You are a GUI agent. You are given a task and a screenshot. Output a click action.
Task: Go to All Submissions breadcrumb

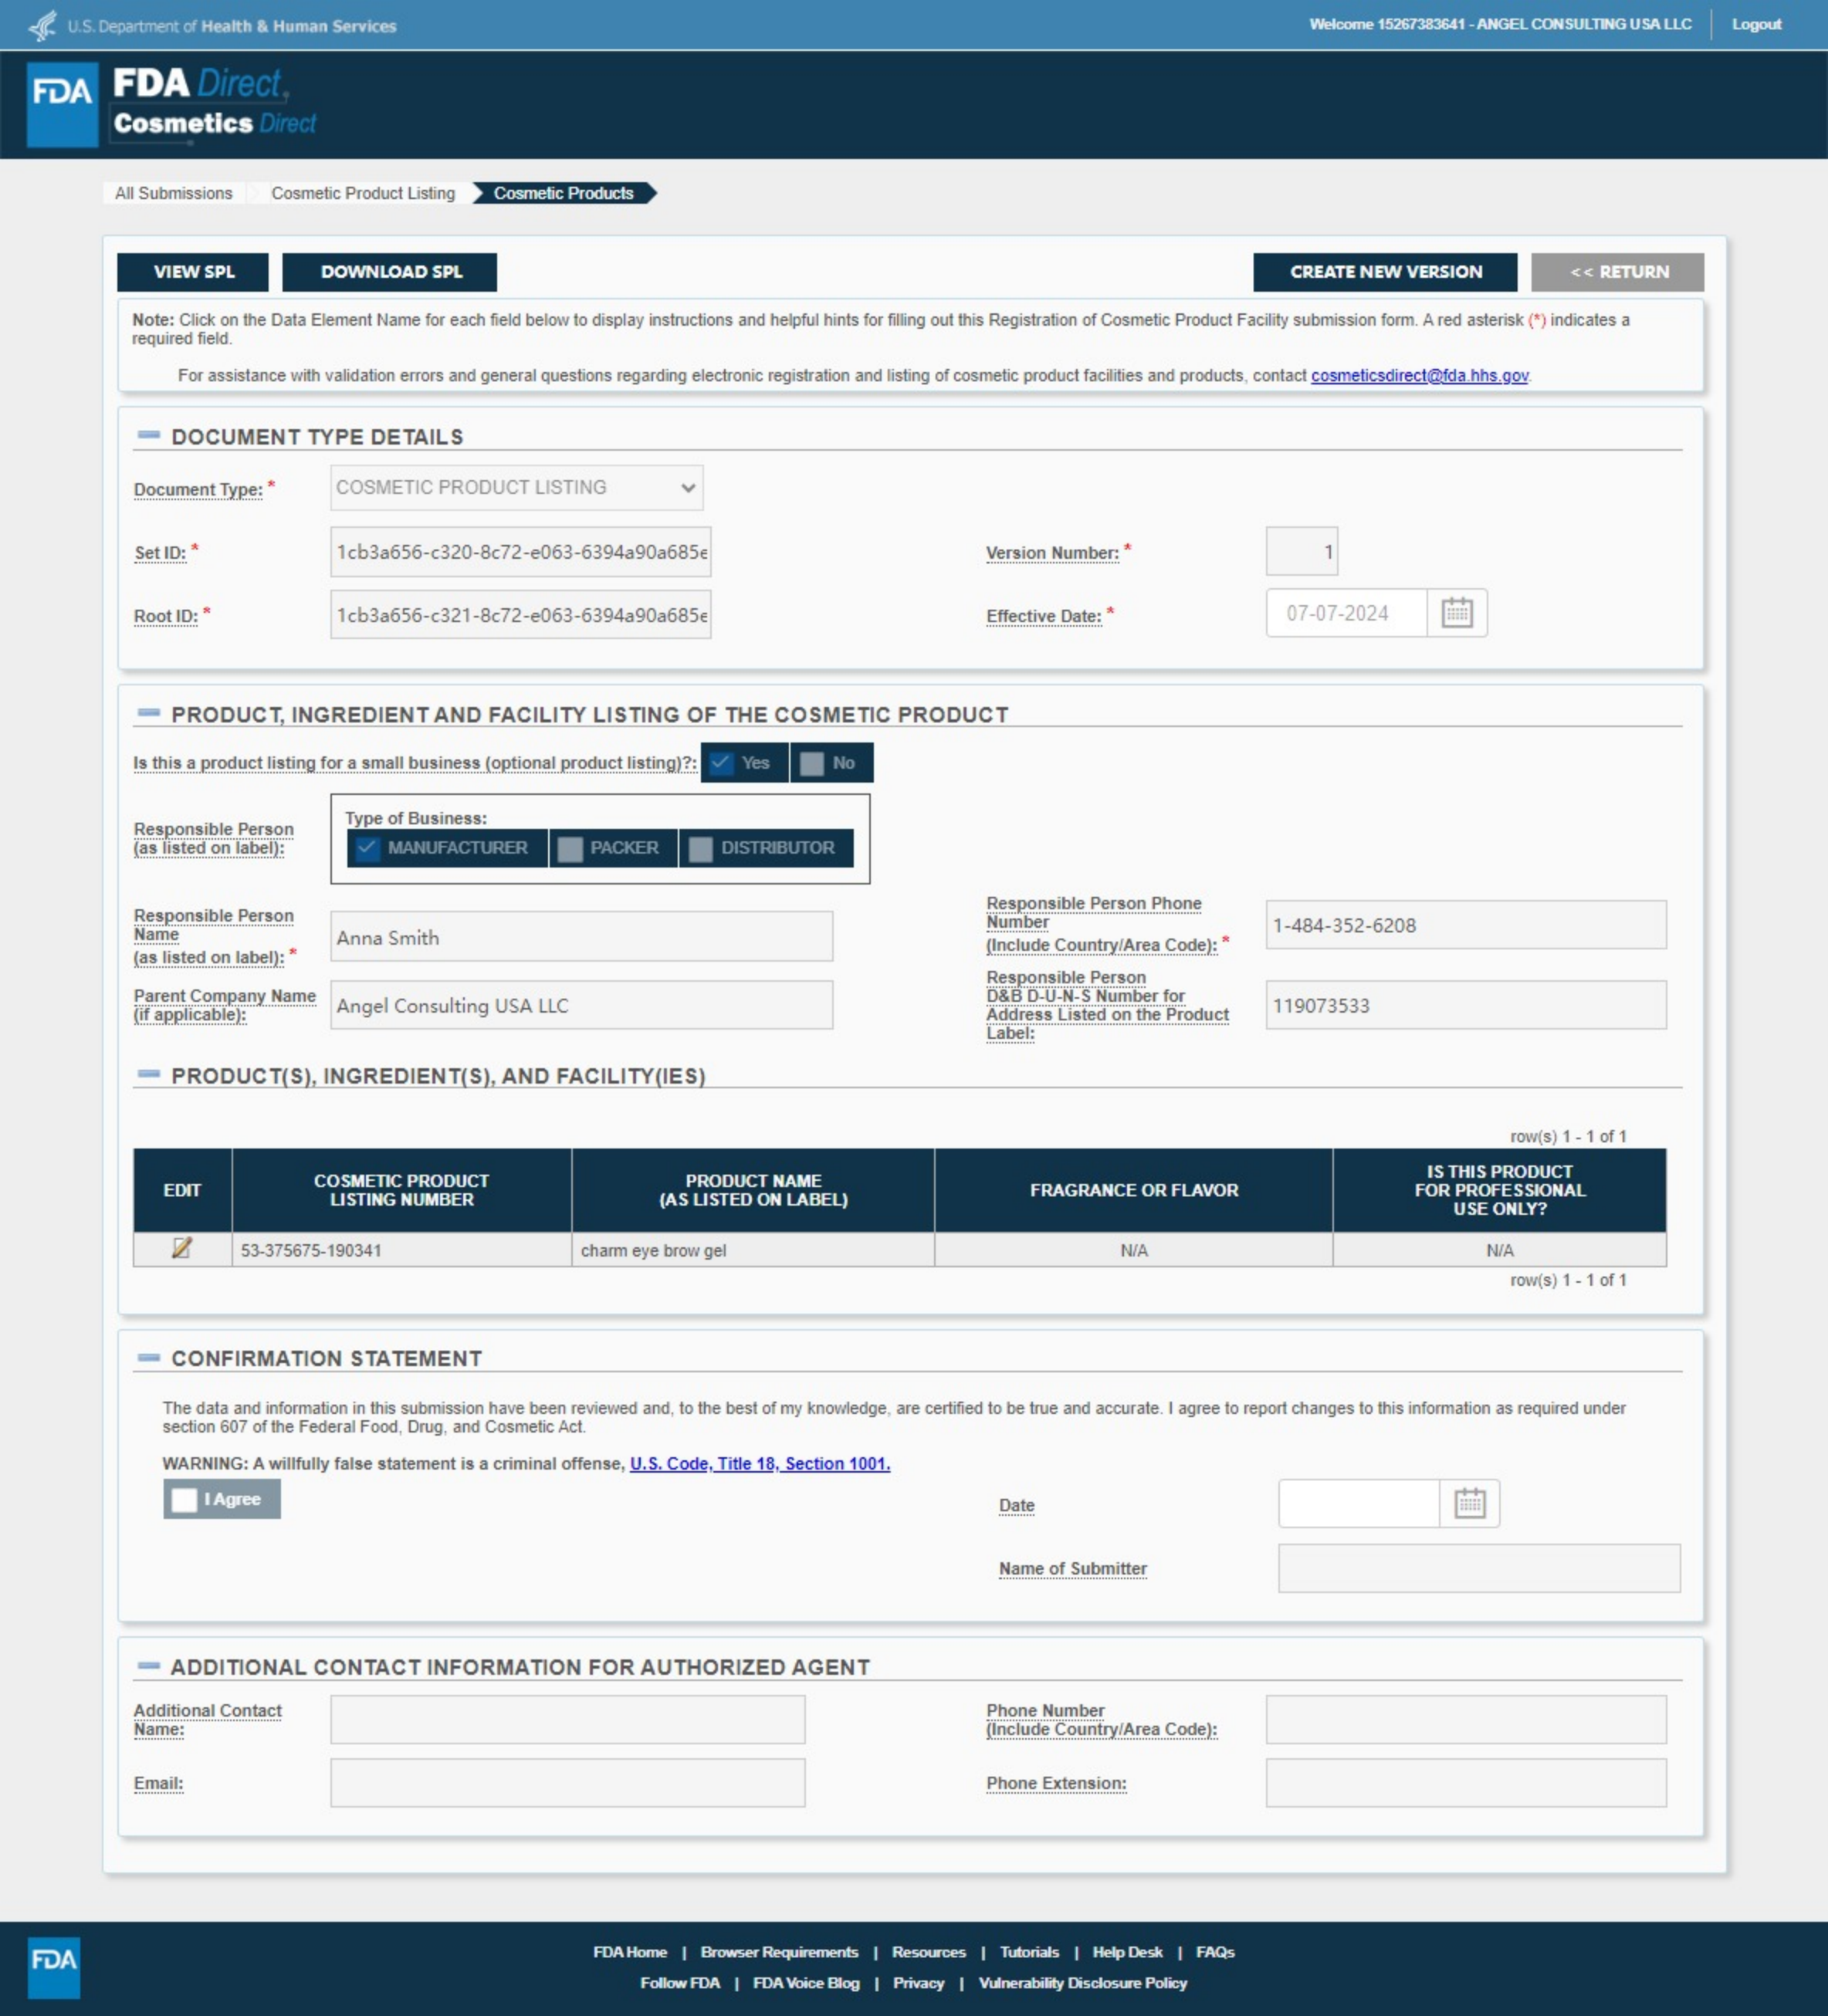[173, 193]
